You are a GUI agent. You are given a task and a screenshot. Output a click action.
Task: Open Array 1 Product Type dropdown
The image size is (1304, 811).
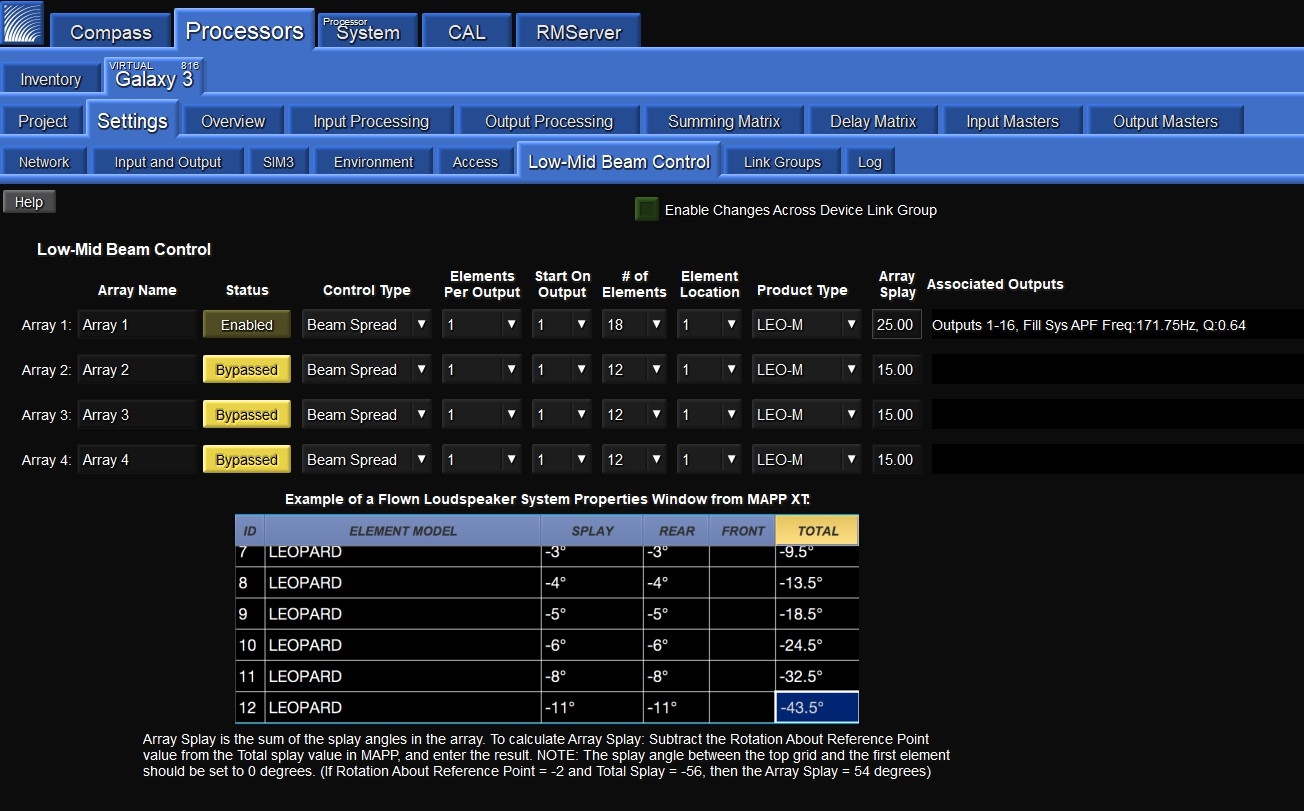[x=808, y=325]
